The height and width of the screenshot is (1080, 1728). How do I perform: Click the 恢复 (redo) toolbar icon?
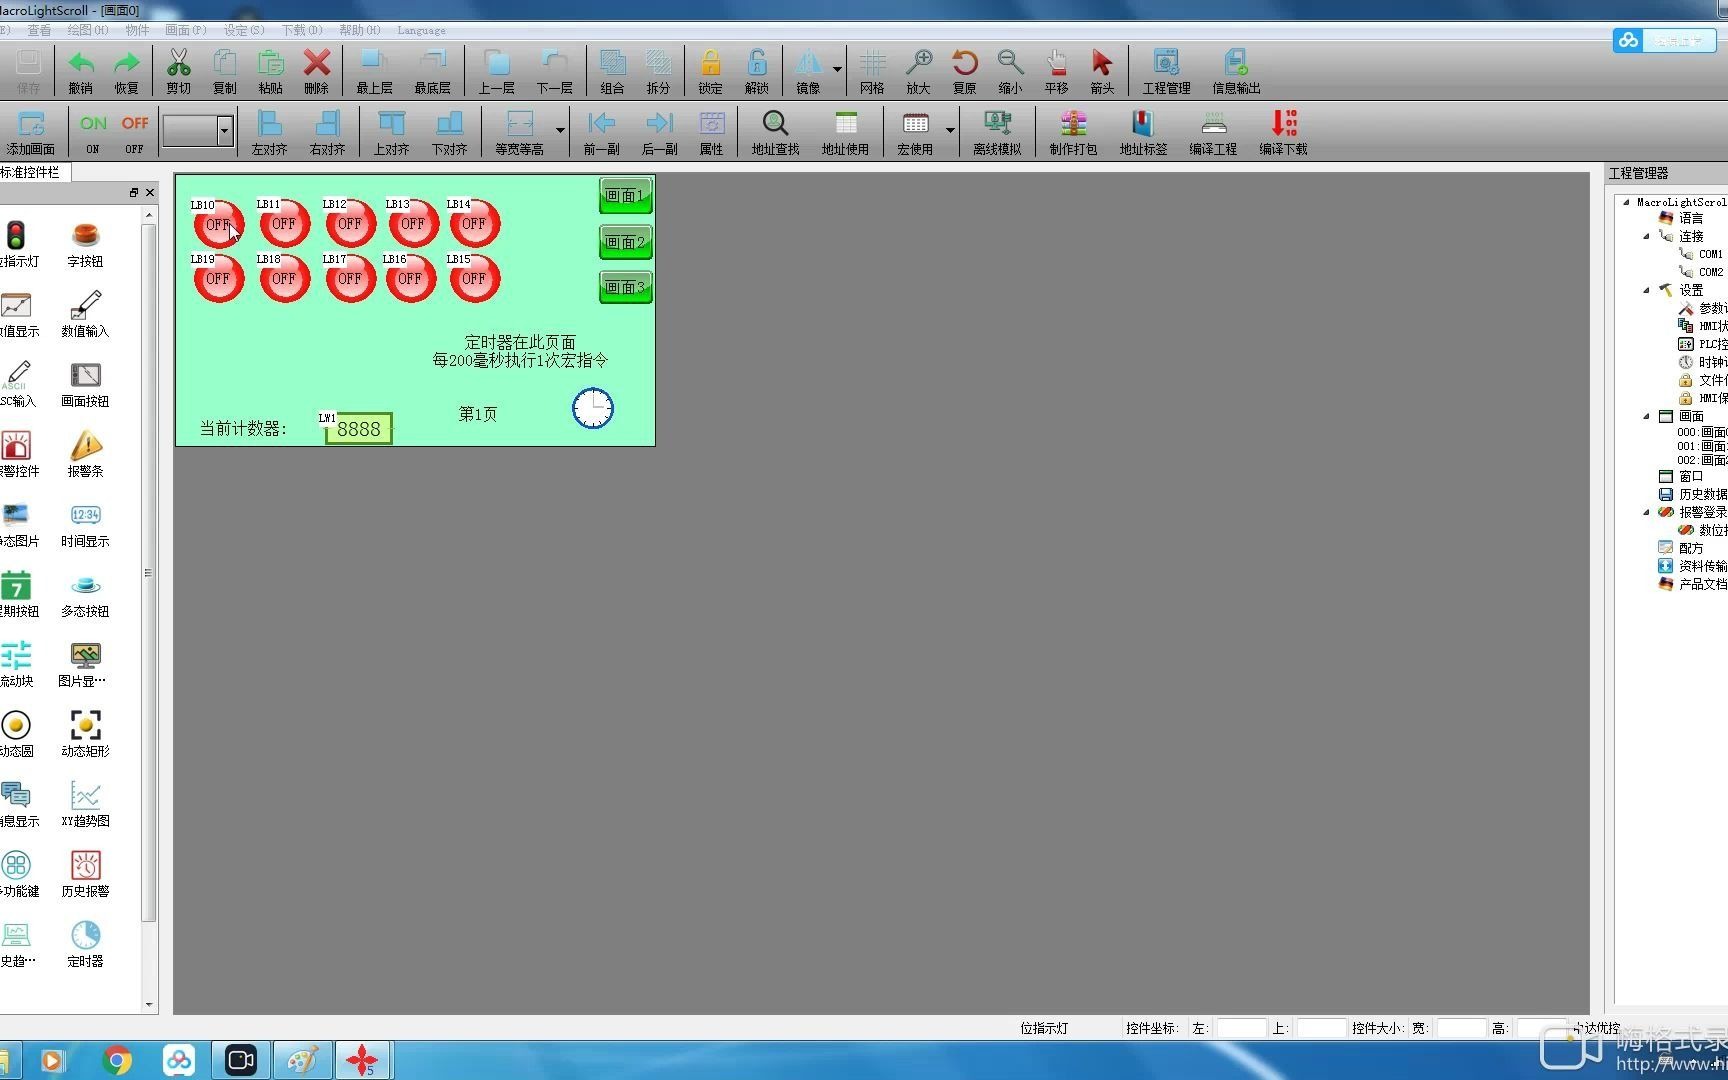point(127,71)
